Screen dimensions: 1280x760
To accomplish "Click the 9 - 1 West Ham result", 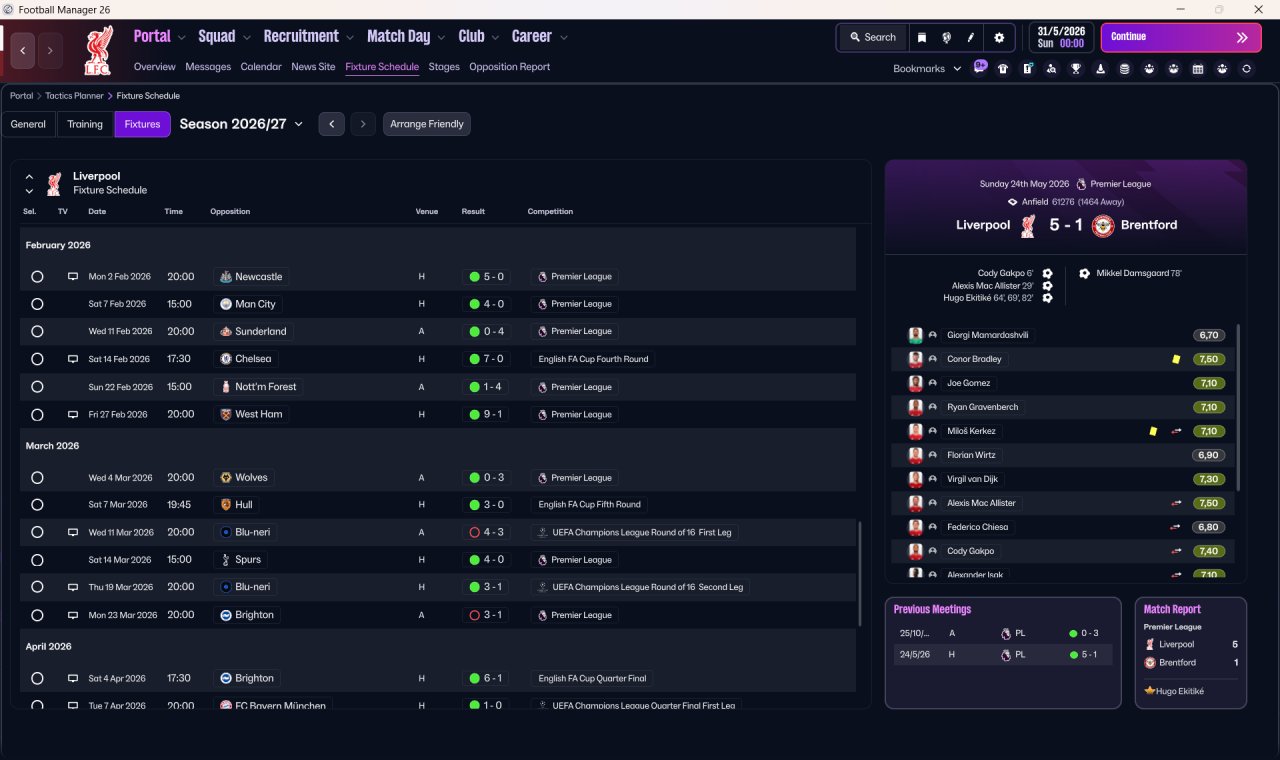I will [486, 414].
